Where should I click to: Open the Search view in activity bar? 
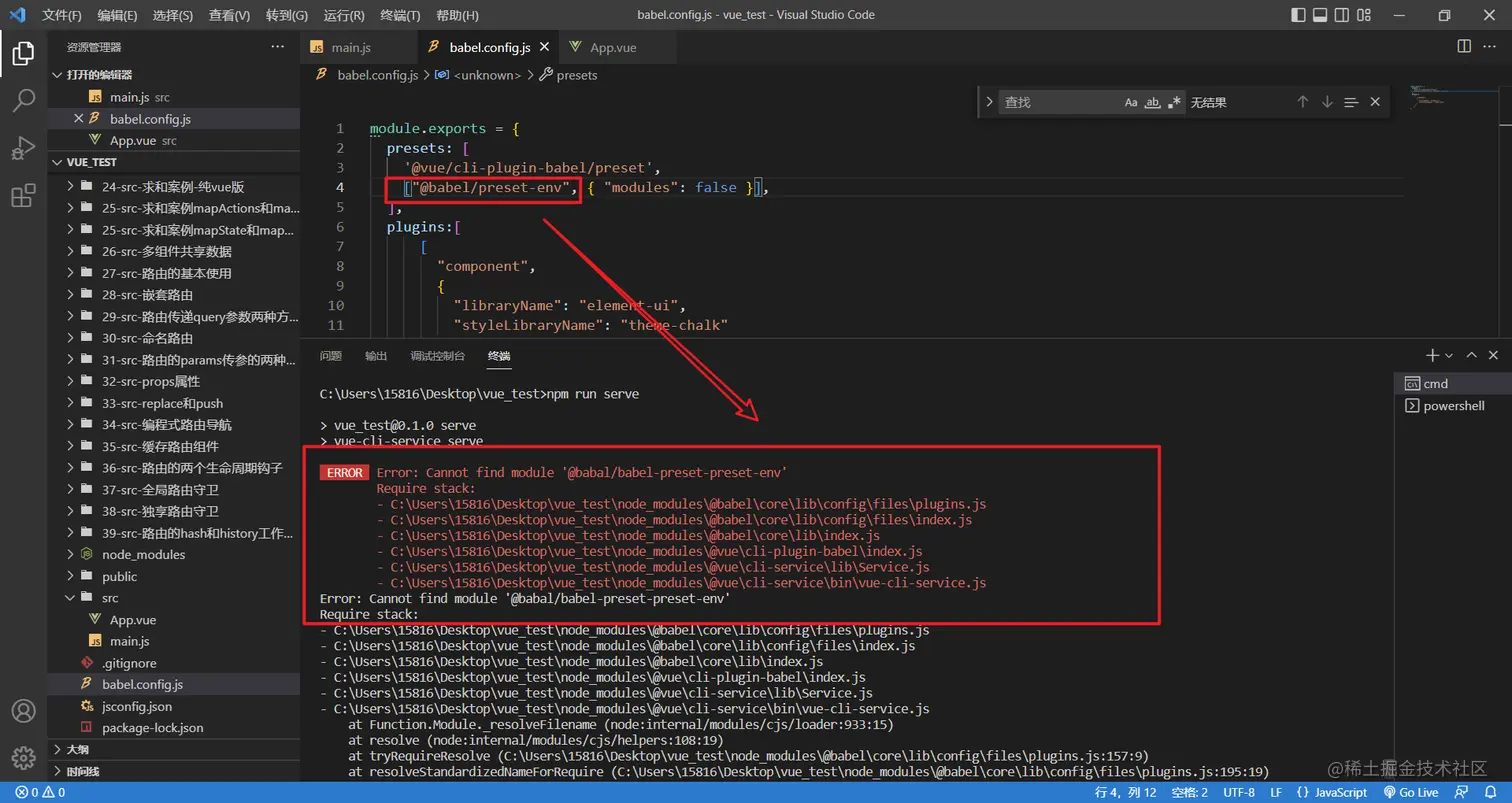(x=23, y=100)
